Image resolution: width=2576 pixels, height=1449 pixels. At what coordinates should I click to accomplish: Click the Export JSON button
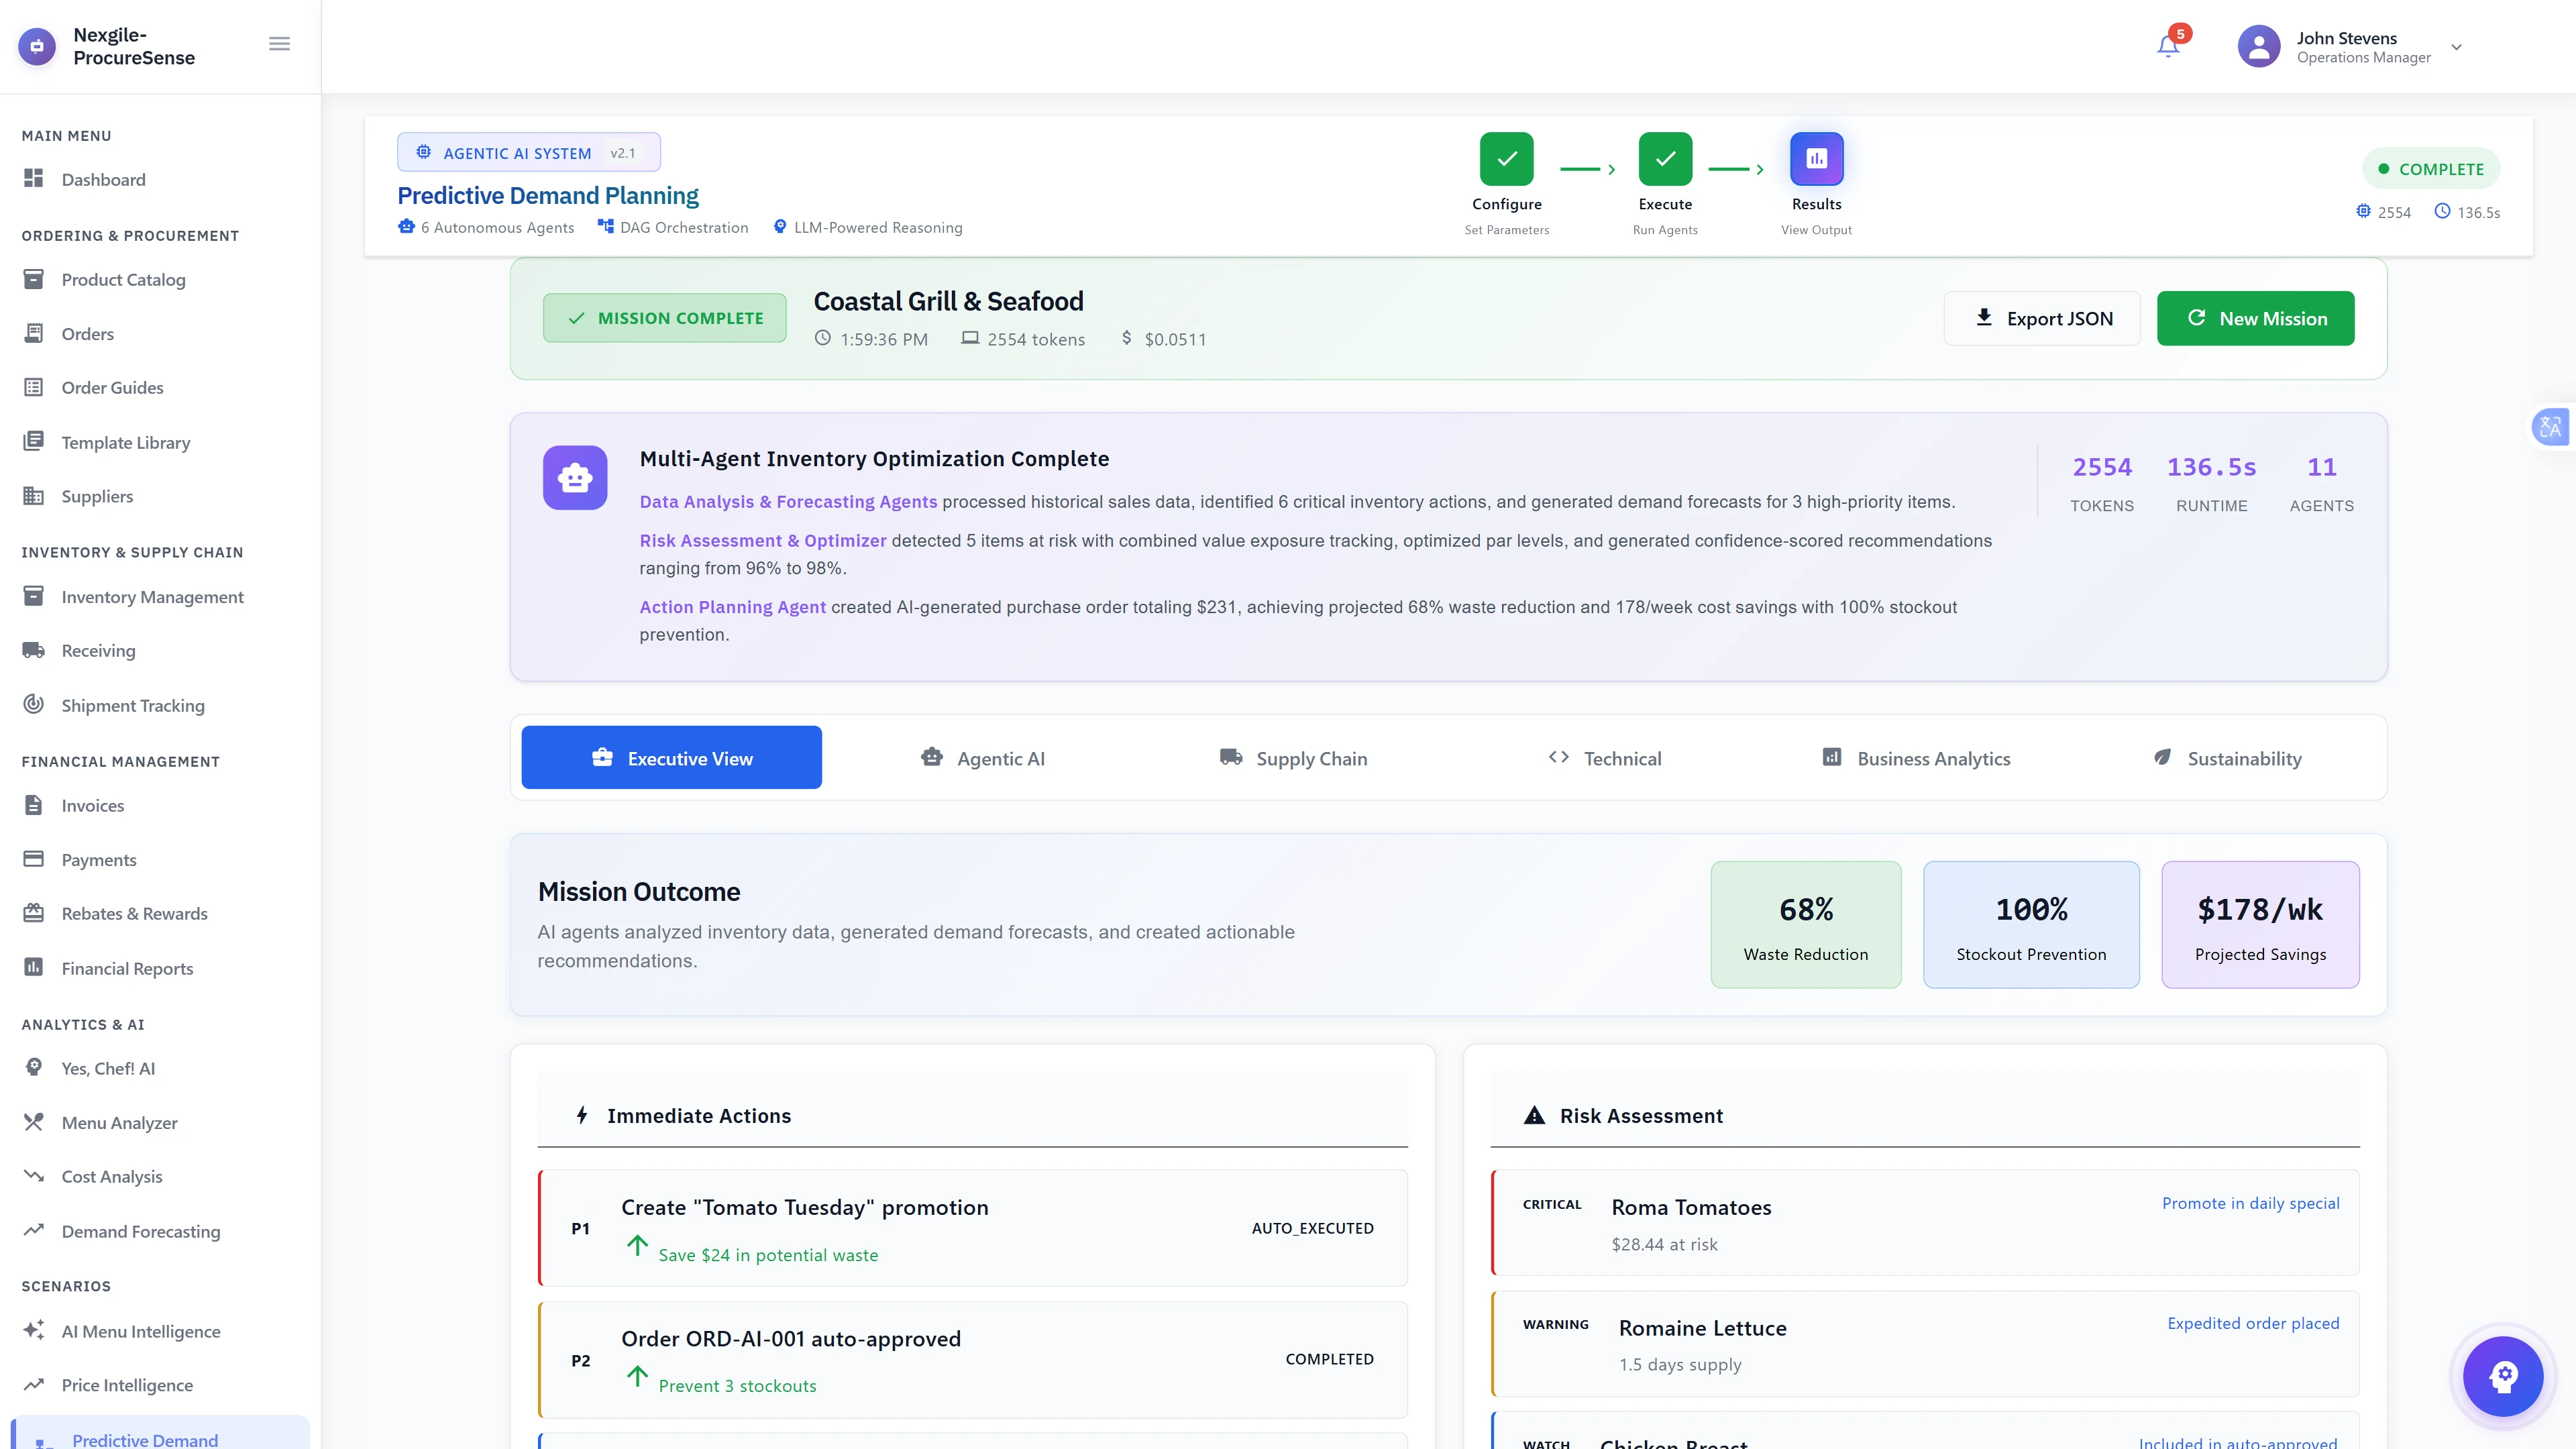[2043, 318]
